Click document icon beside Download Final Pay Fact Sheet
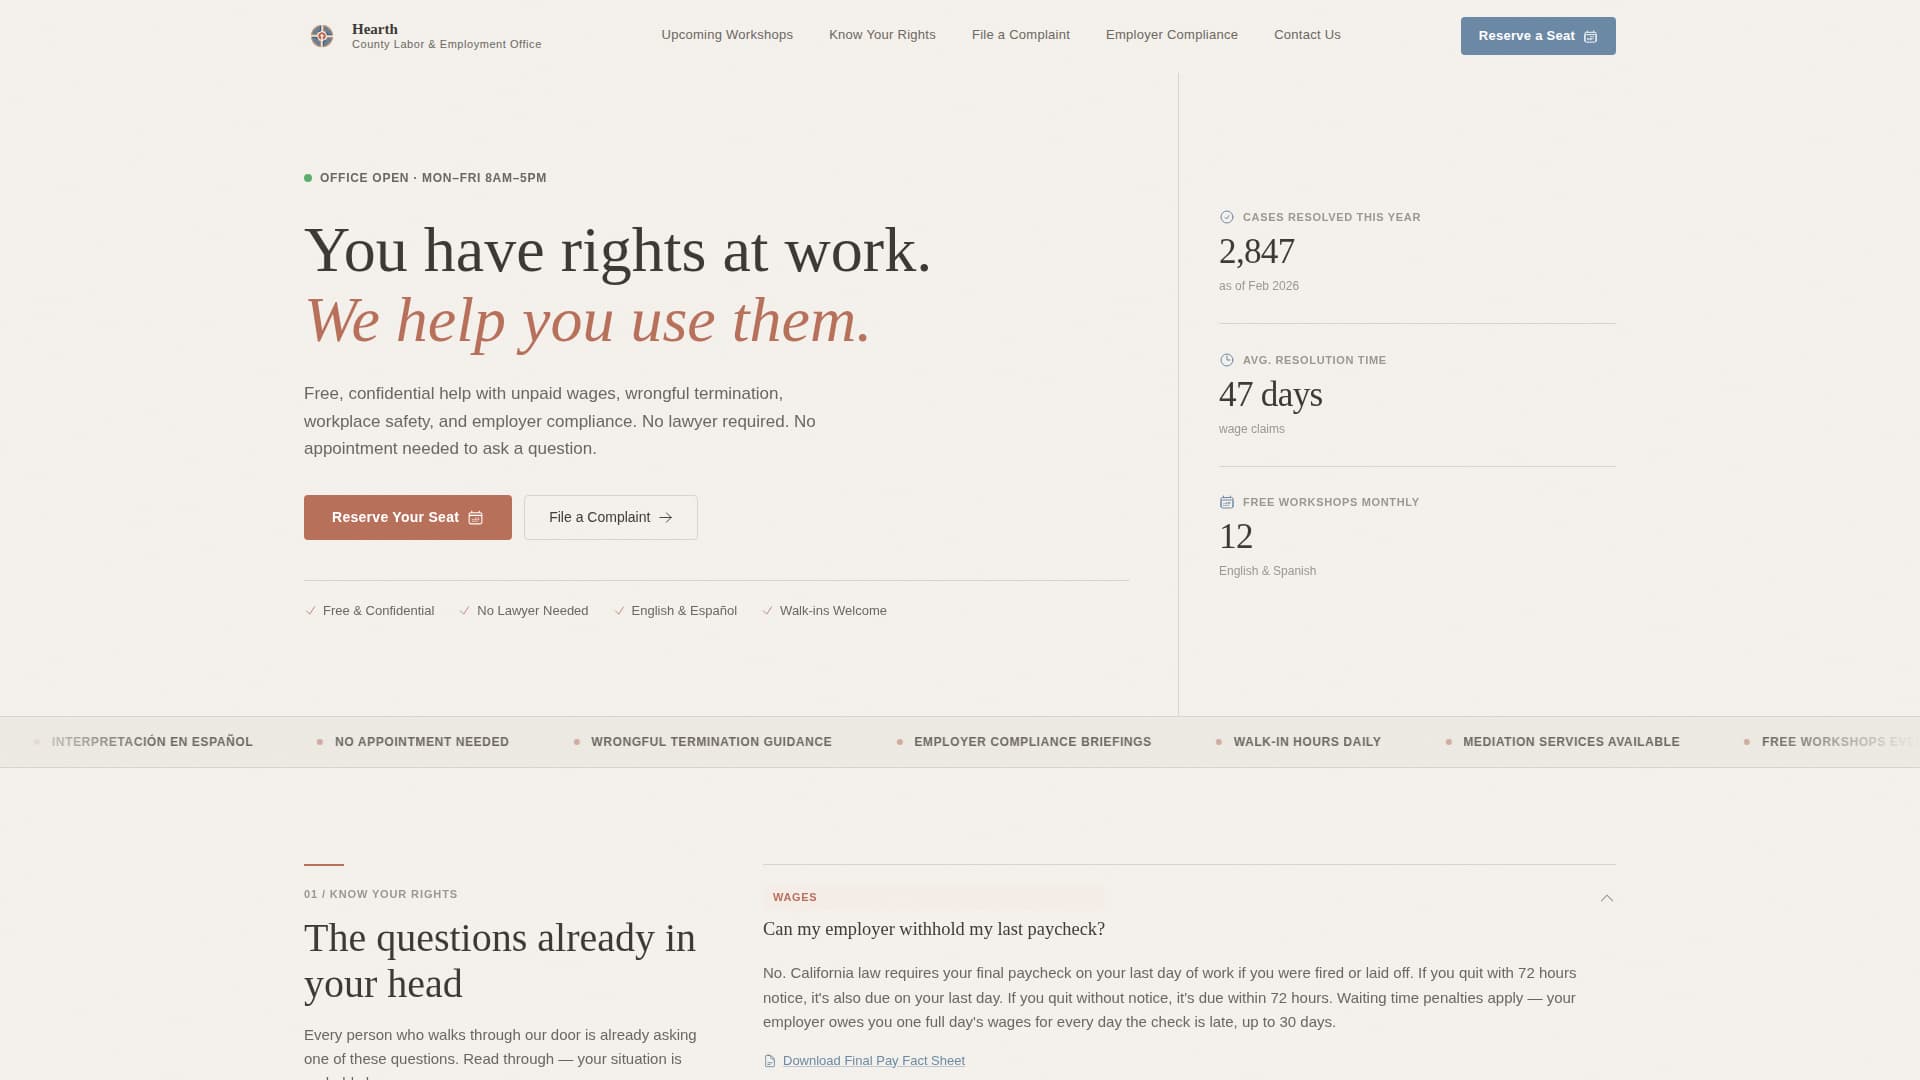Viewport: 1920px width, 1080px height. (770, 1061)
